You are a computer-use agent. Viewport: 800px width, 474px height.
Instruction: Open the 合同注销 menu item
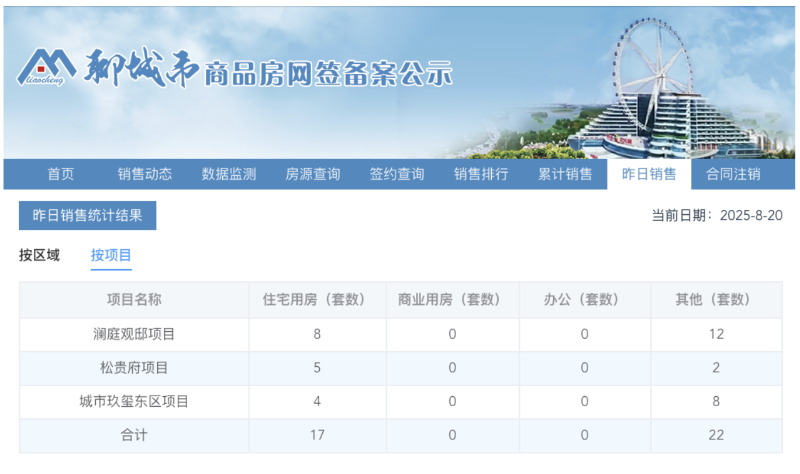click(x=733, y=174)
